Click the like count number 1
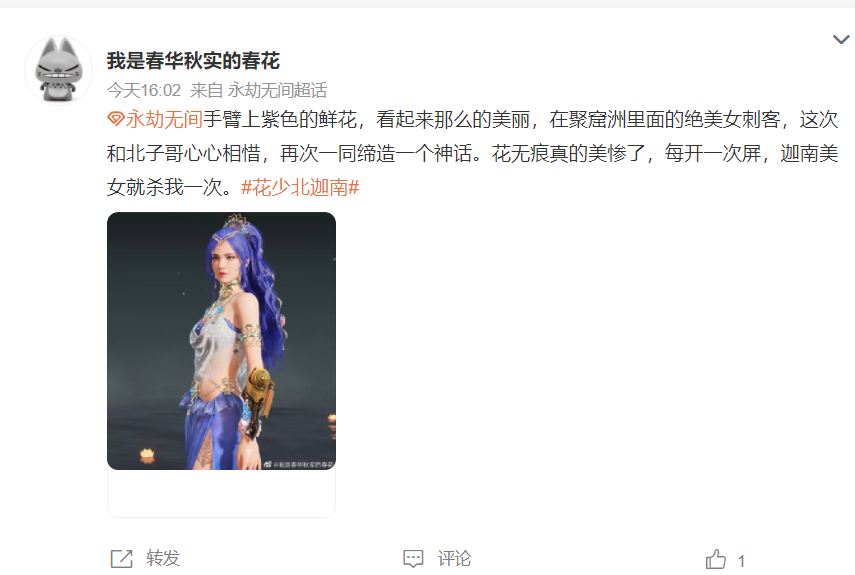Viewport: 855px width, 575px height. tap(741, 561)
